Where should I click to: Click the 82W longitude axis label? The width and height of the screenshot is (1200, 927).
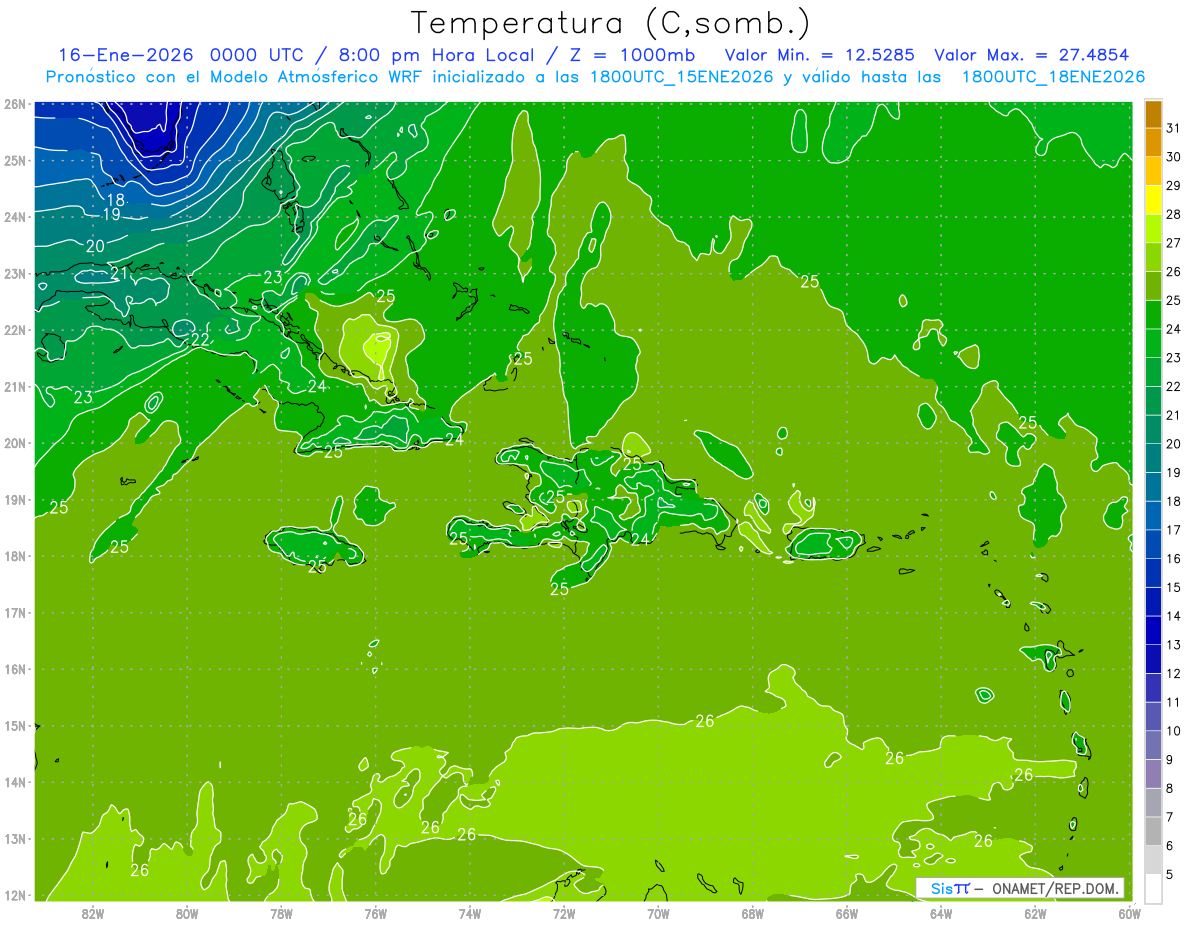pos(92,913)
